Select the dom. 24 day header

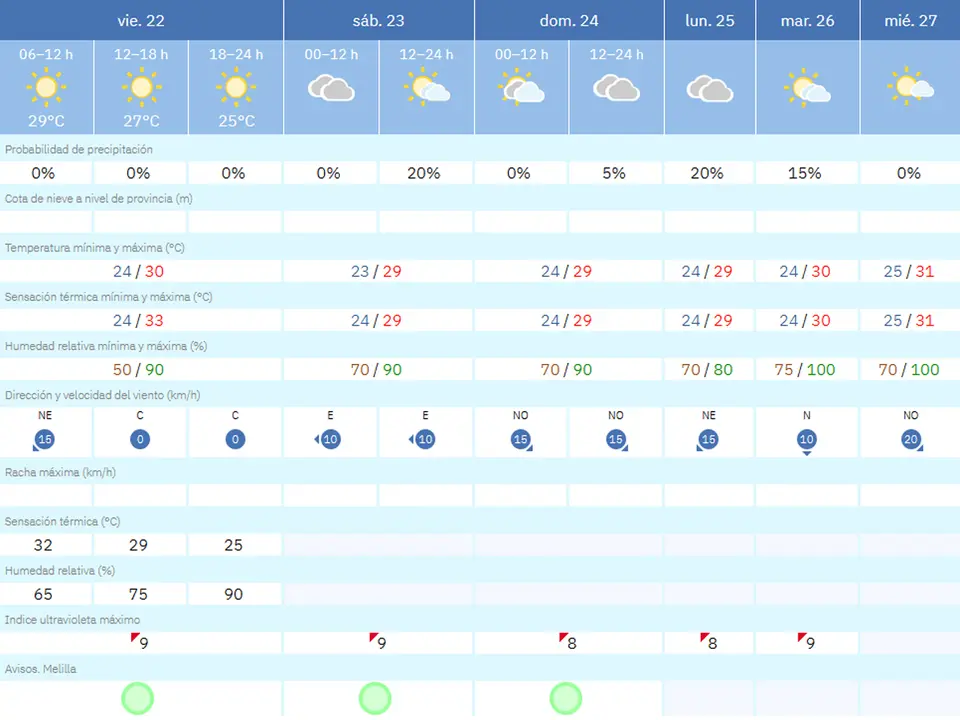point(569,20)
